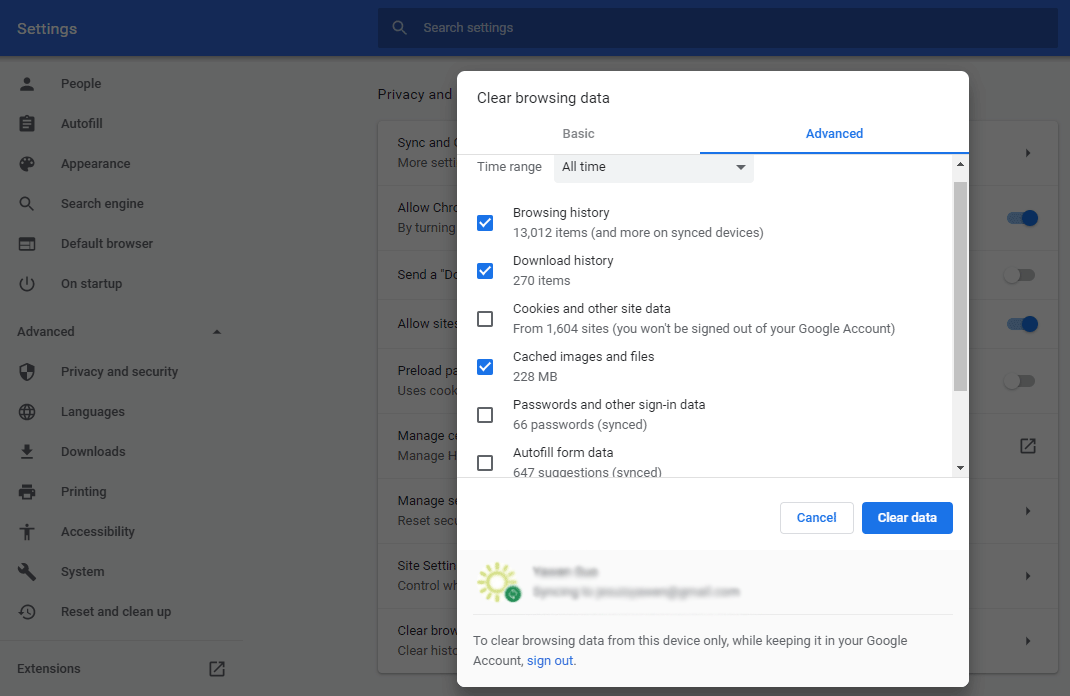The image size is (1070, 696).
Task: Enable the Cookies and other site data checkbox
Action: (x=485, y=318)
